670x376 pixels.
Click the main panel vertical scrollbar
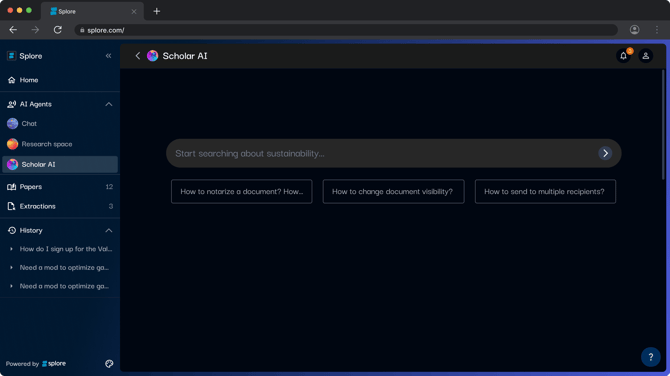point(663,124)
